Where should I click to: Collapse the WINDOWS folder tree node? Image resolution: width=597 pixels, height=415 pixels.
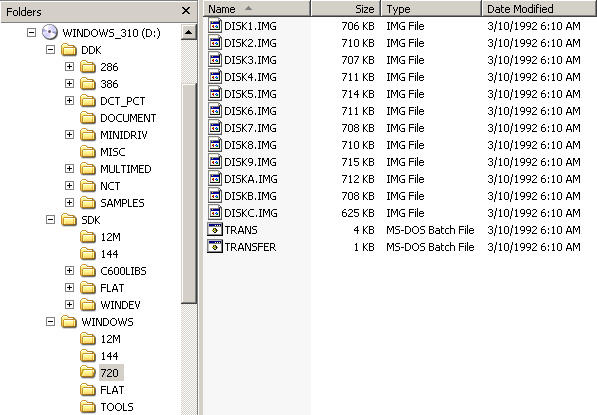click(x=50, y=322)
